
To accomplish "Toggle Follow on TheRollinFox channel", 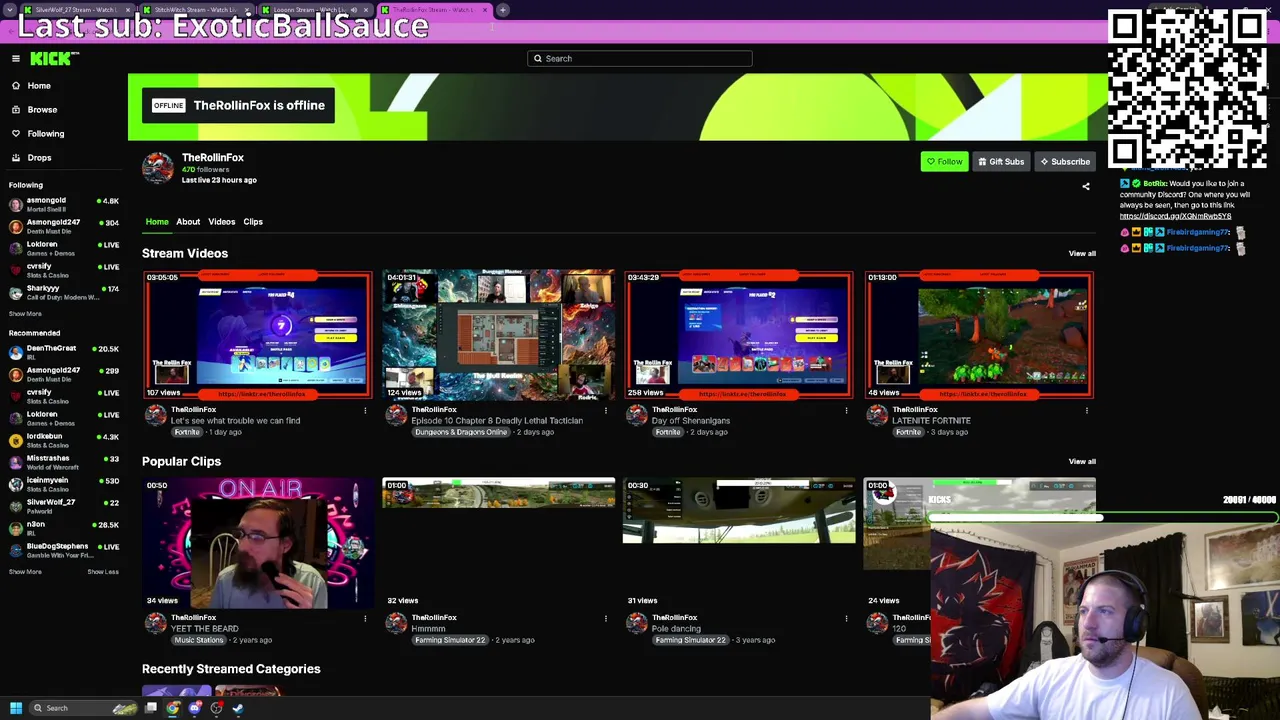I will pyautogui.click(x=944, y=161).
